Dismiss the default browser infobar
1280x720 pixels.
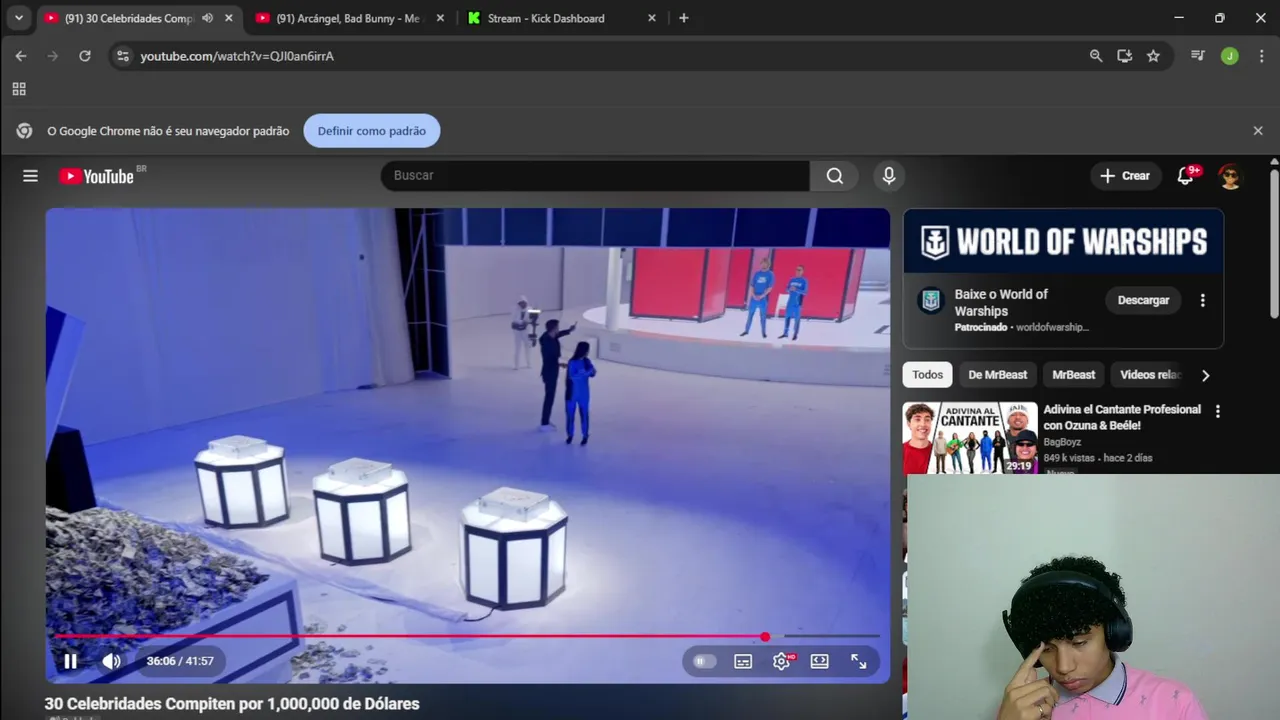pyautogui.click(x=1258, y=131)
